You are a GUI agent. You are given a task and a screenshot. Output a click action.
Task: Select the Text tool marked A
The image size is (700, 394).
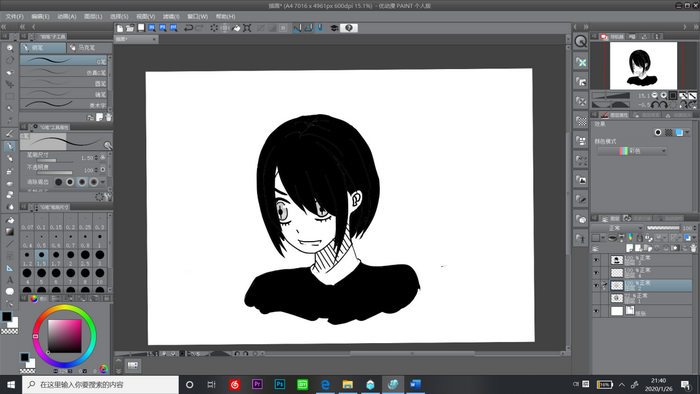coord(9,280)
